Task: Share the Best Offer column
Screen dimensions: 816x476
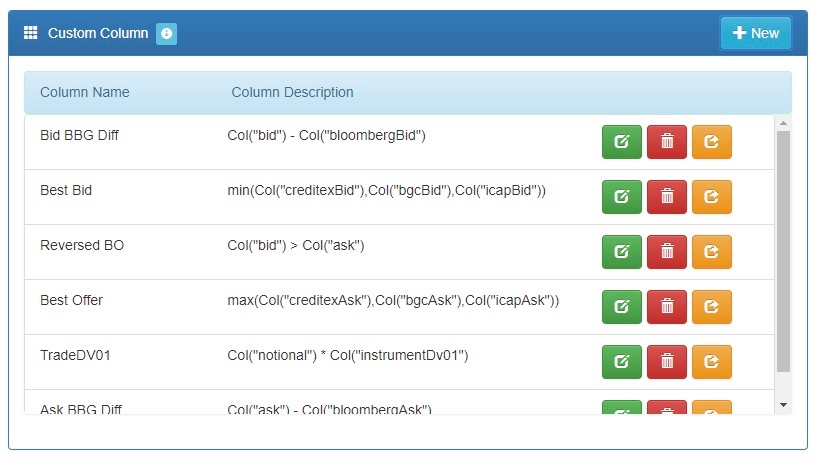Action: click(x=711, y=307)
